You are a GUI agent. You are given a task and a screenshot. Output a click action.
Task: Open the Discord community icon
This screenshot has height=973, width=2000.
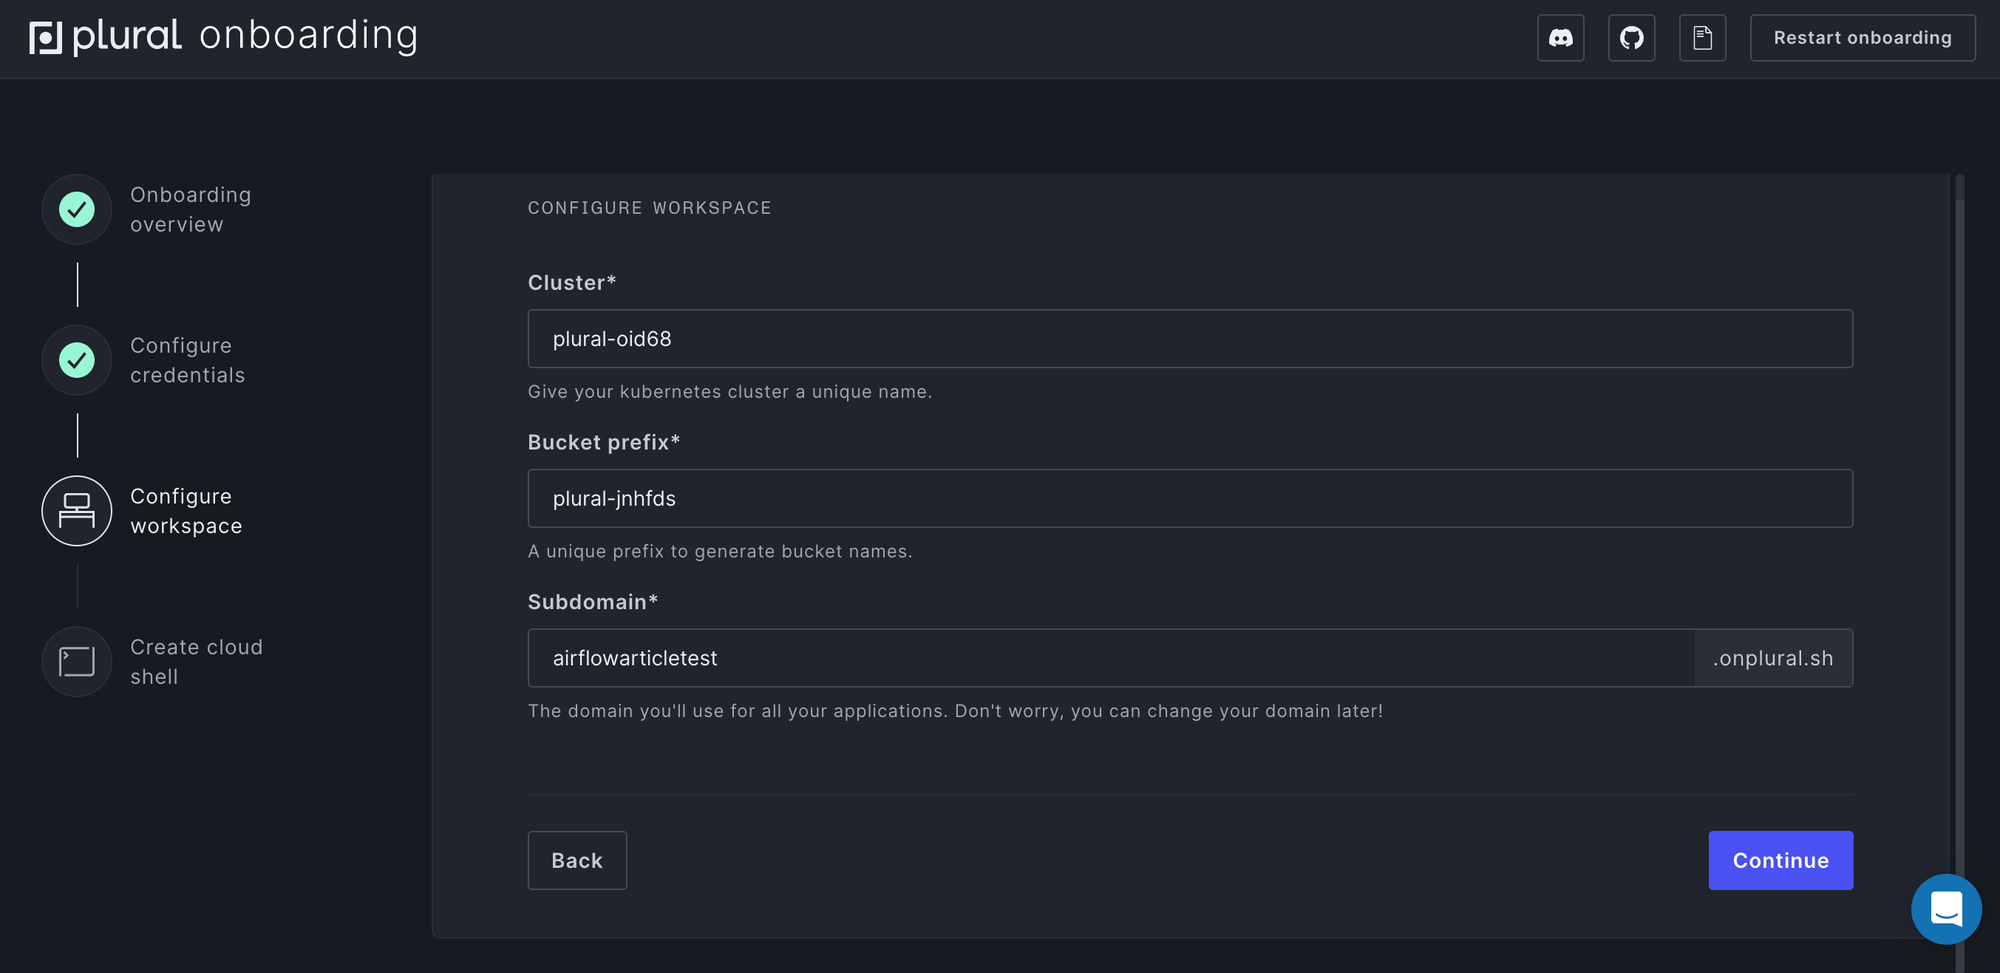1560,38
